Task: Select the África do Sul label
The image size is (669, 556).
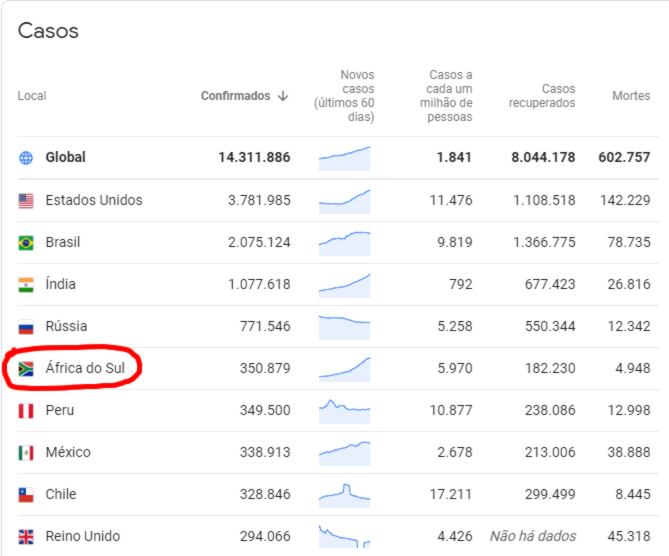Action: 85,368
